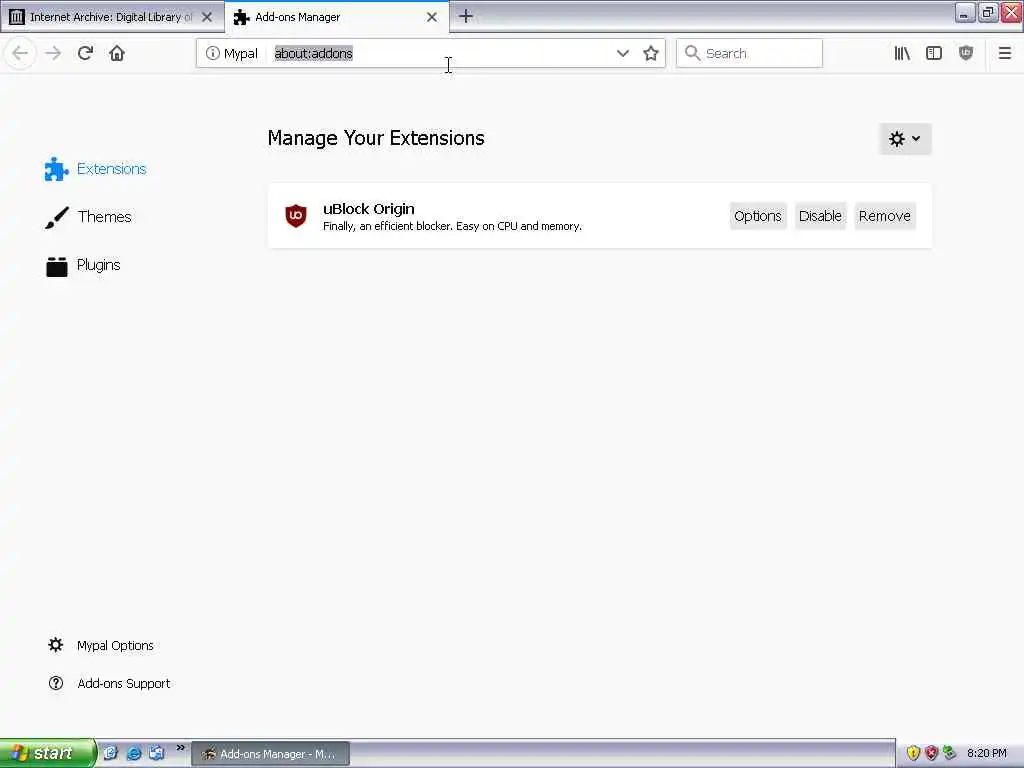Viewport: 1024px width, 768px height.
Task: Click the uBlock description 'Finally, an efficient blocker'
Action: [453, 227]
